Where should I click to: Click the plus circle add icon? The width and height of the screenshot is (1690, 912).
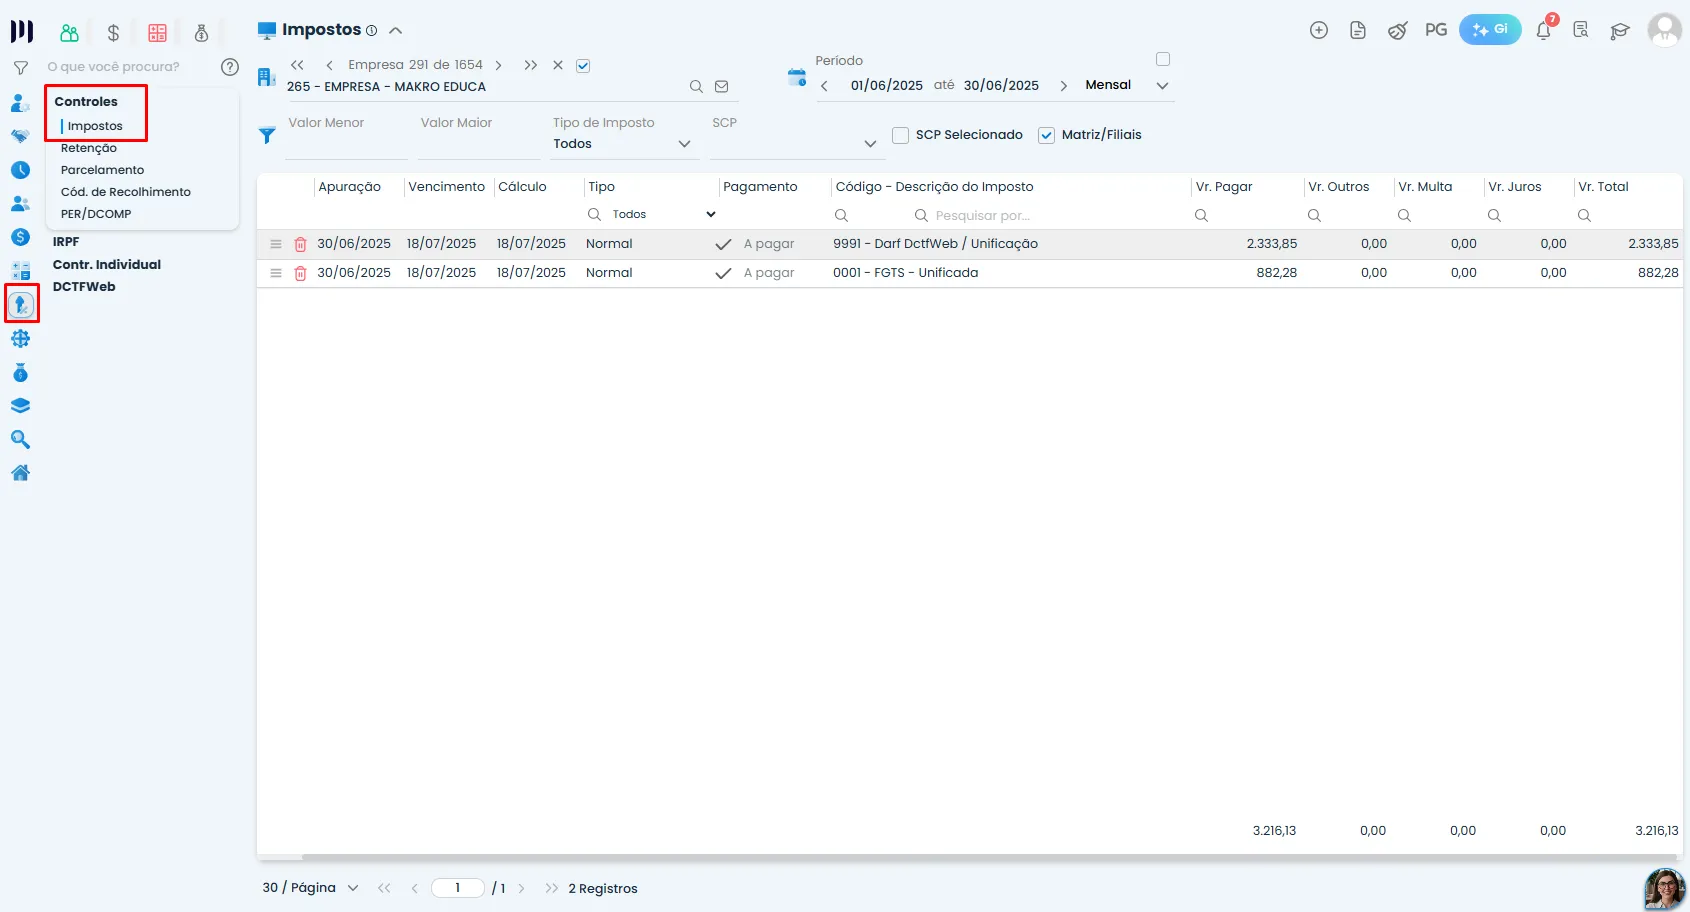[1319, 30]
